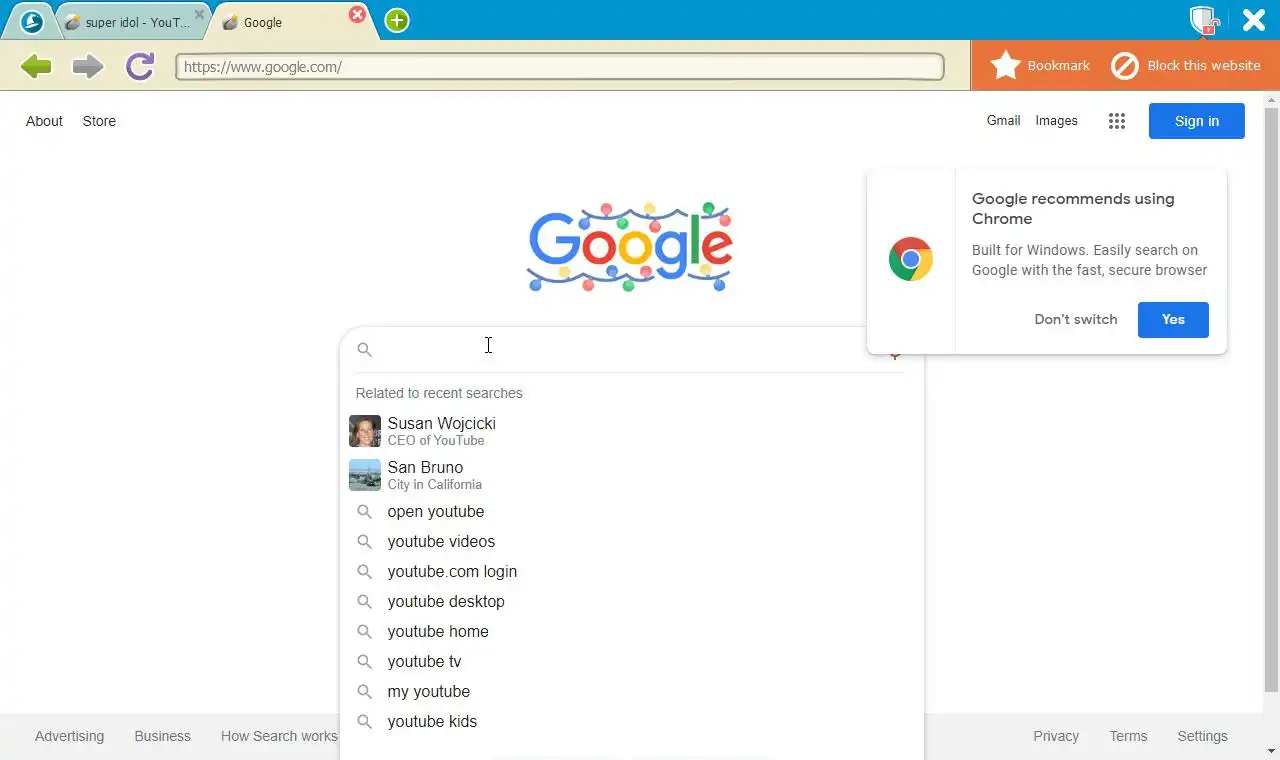Bookmark this page with star icon
This screenshot has width=1280, height=760.
pyautogui.click(x=1005, y=66)
